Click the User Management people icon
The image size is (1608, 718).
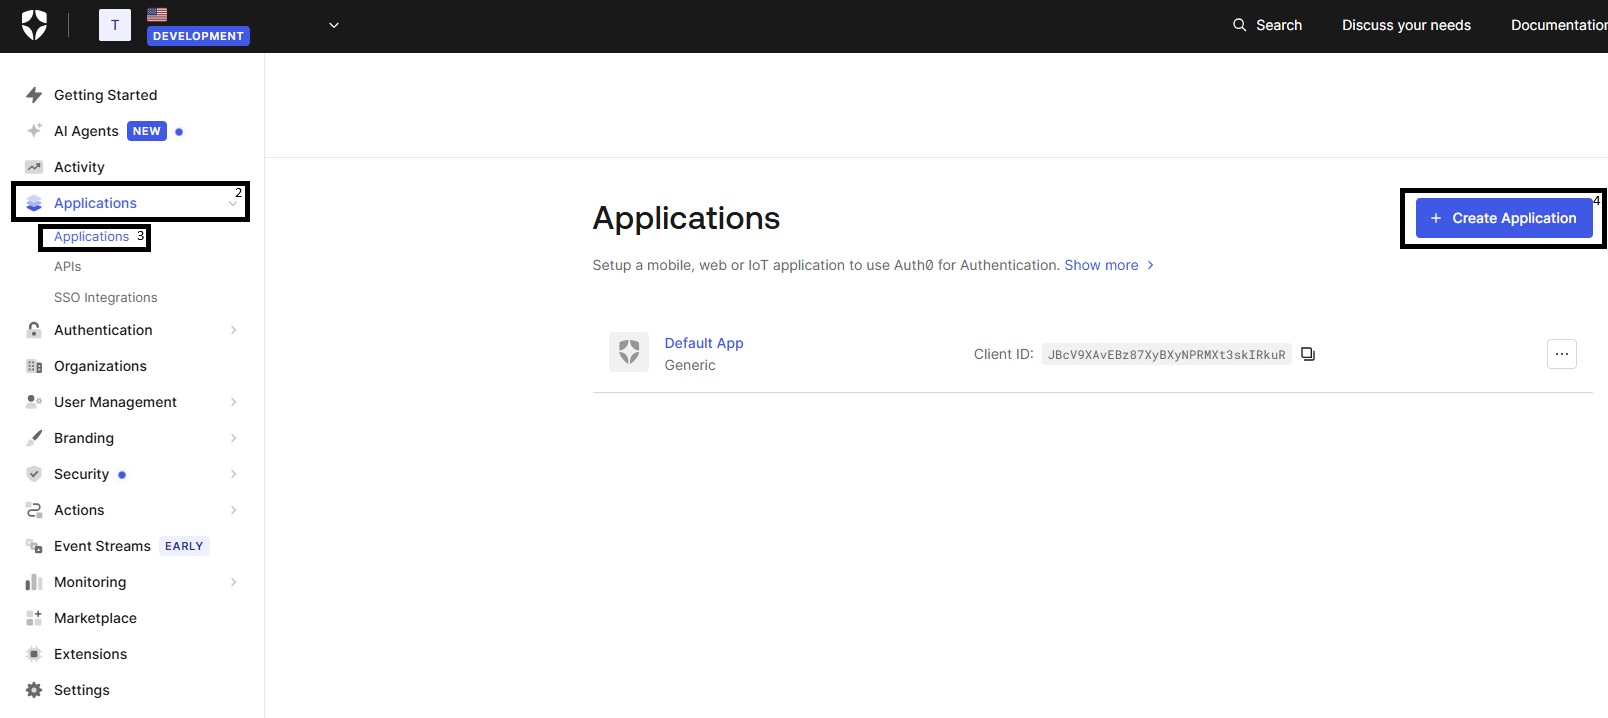pyautogui.click(x=34, y=402)
